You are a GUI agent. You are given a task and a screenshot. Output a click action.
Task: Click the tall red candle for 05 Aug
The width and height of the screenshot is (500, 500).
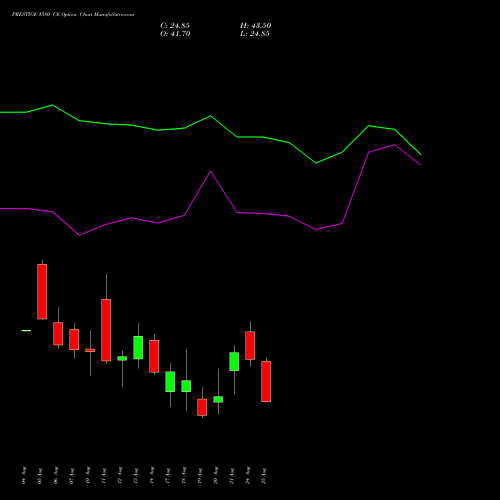[42, 292]
